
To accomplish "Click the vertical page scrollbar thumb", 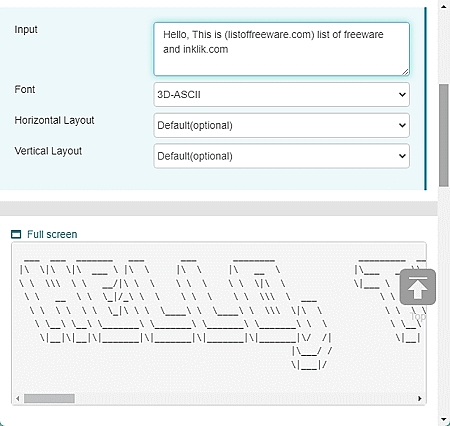I will point(444,135).
